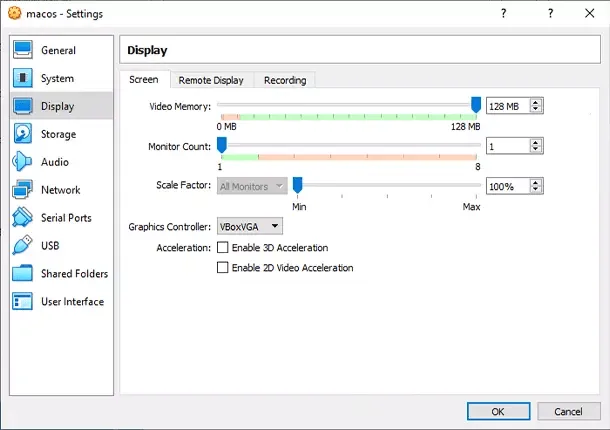Open Storage settings disk icon

click(x=23, y=134)
